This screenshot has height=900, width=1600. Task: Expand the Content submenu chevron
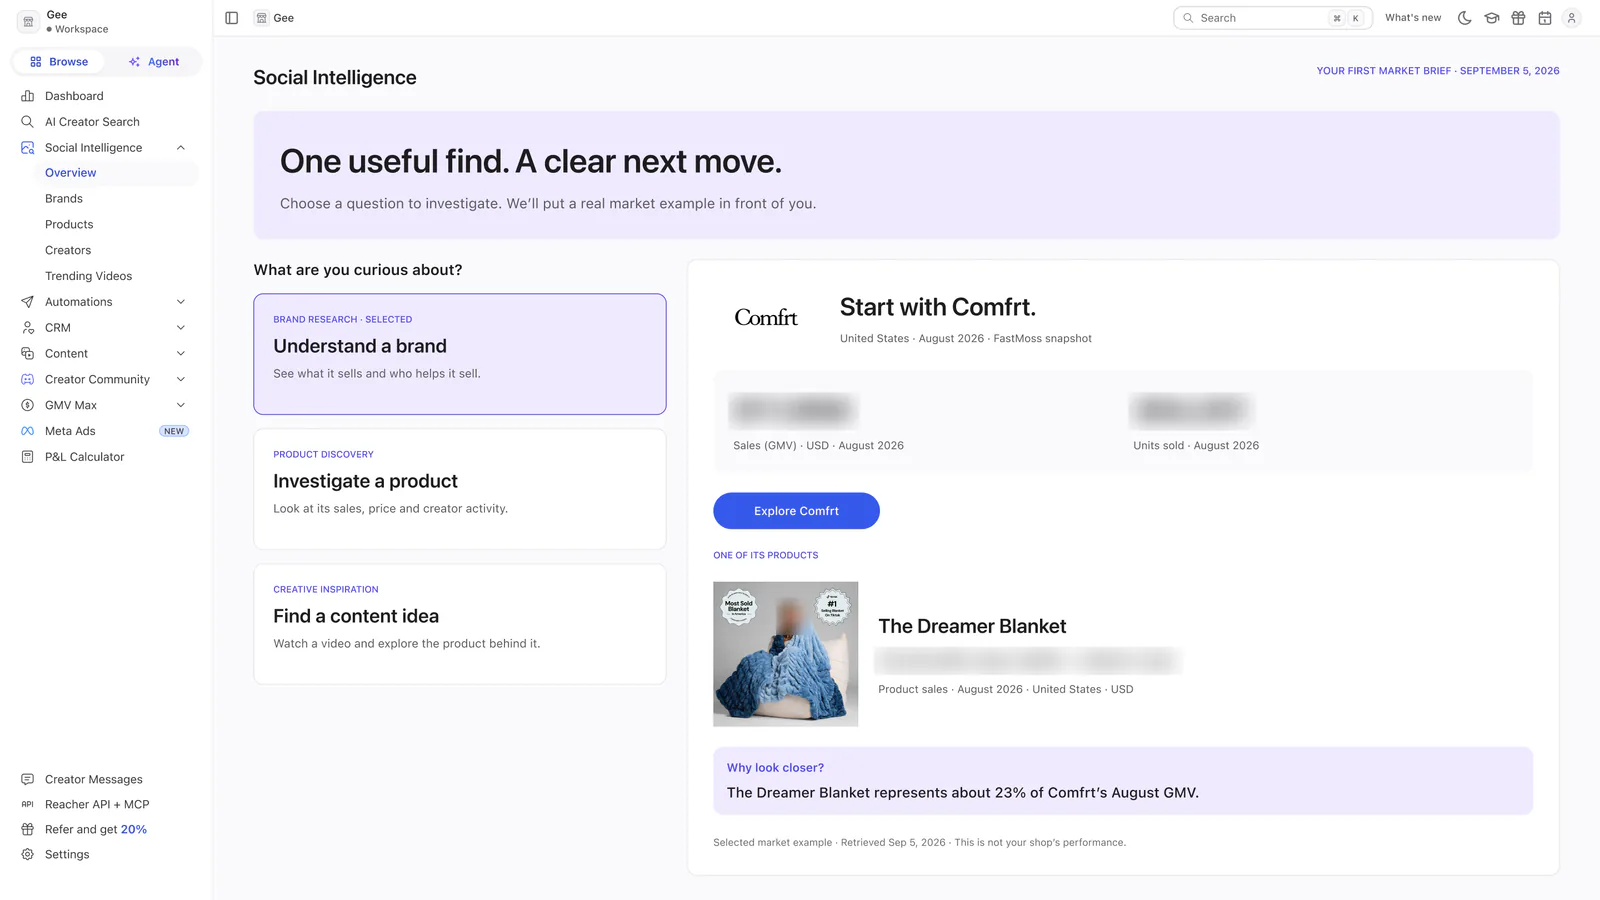tap(181, 354)
